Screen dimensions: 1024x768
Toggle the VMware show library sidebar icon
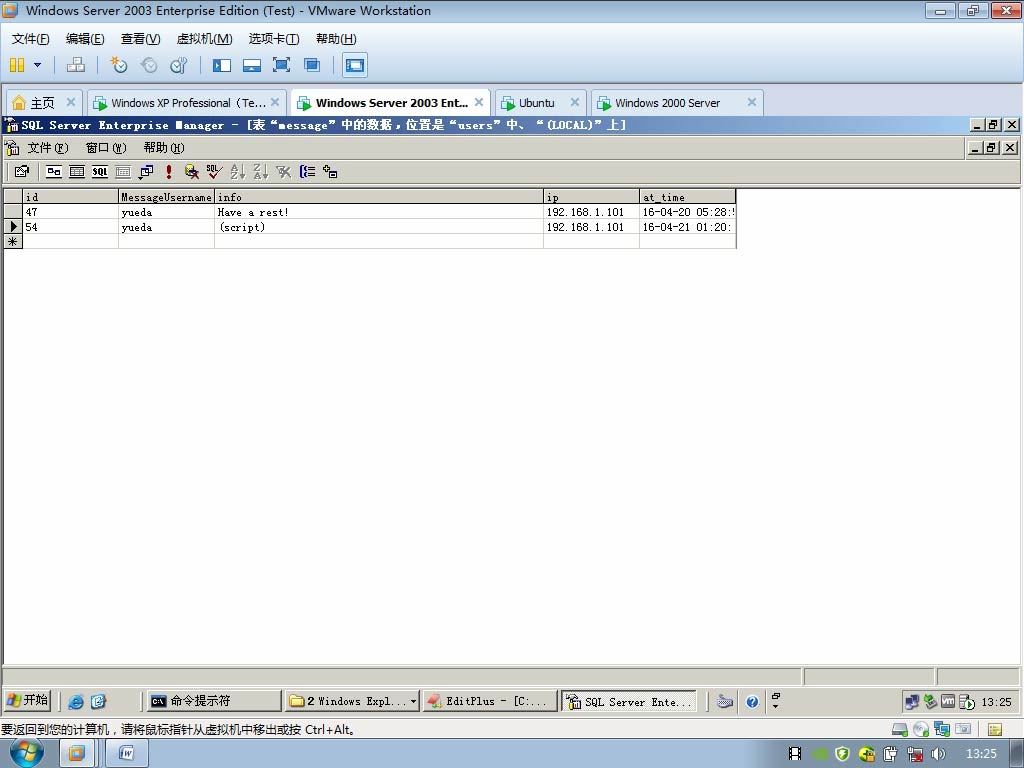click(x=222, y=65)
